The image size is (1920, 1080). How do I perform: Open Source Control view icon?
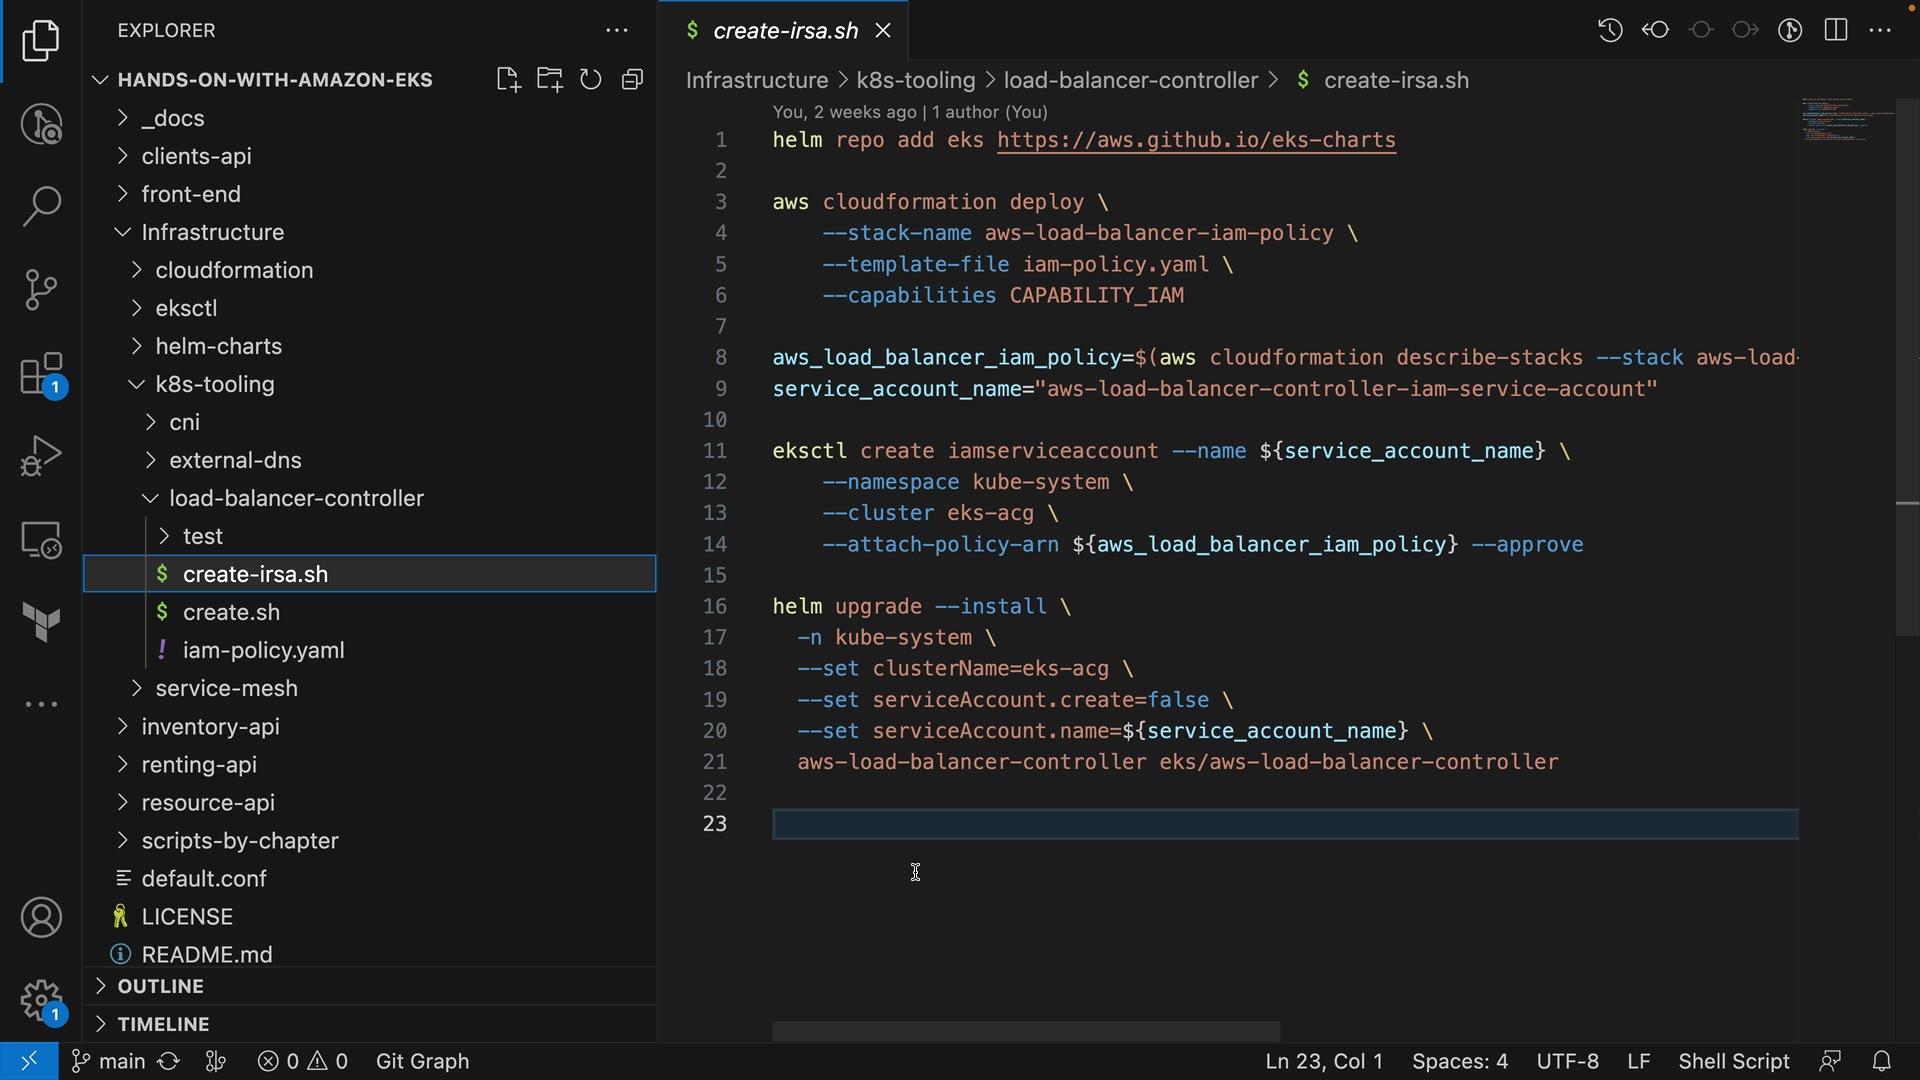(x=41, y=290)
